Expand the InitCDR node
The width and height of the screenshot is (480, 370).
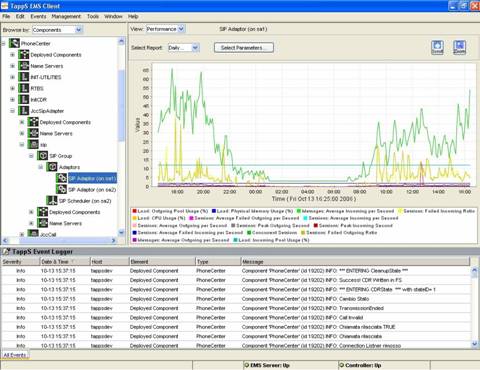pos(12,100)
